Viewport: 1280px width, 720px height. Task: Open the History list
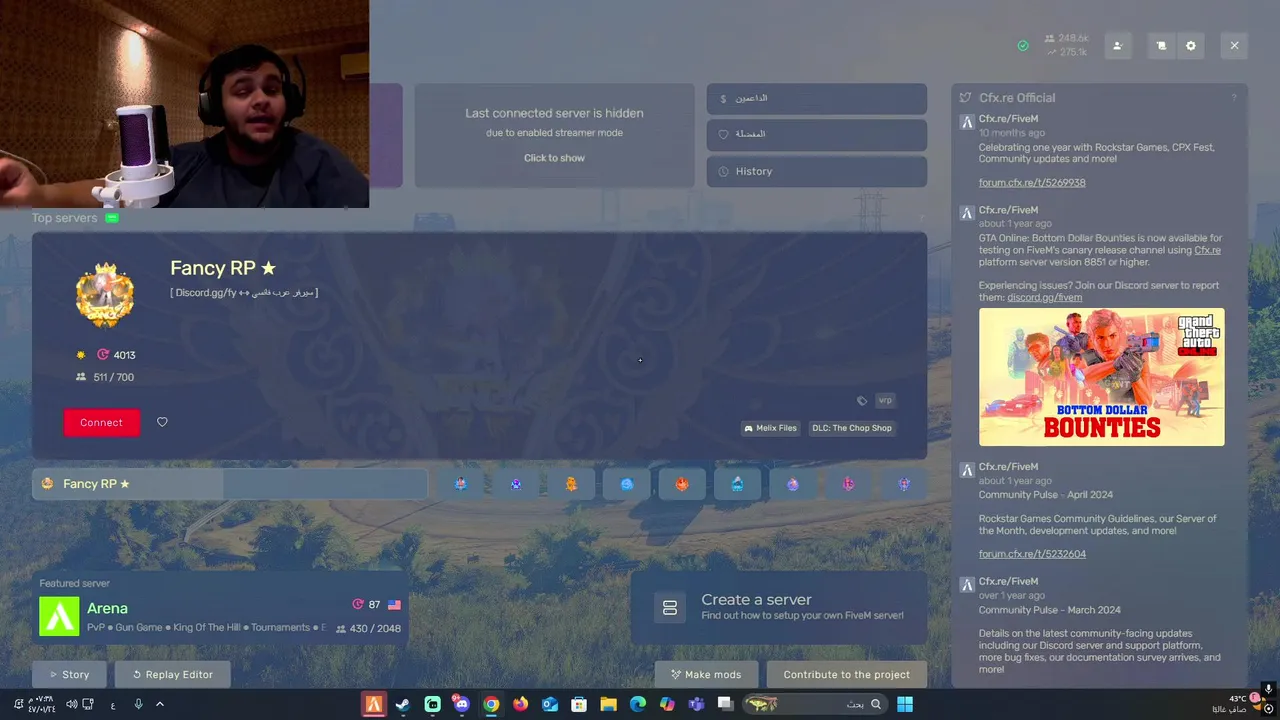coord(817,171)
